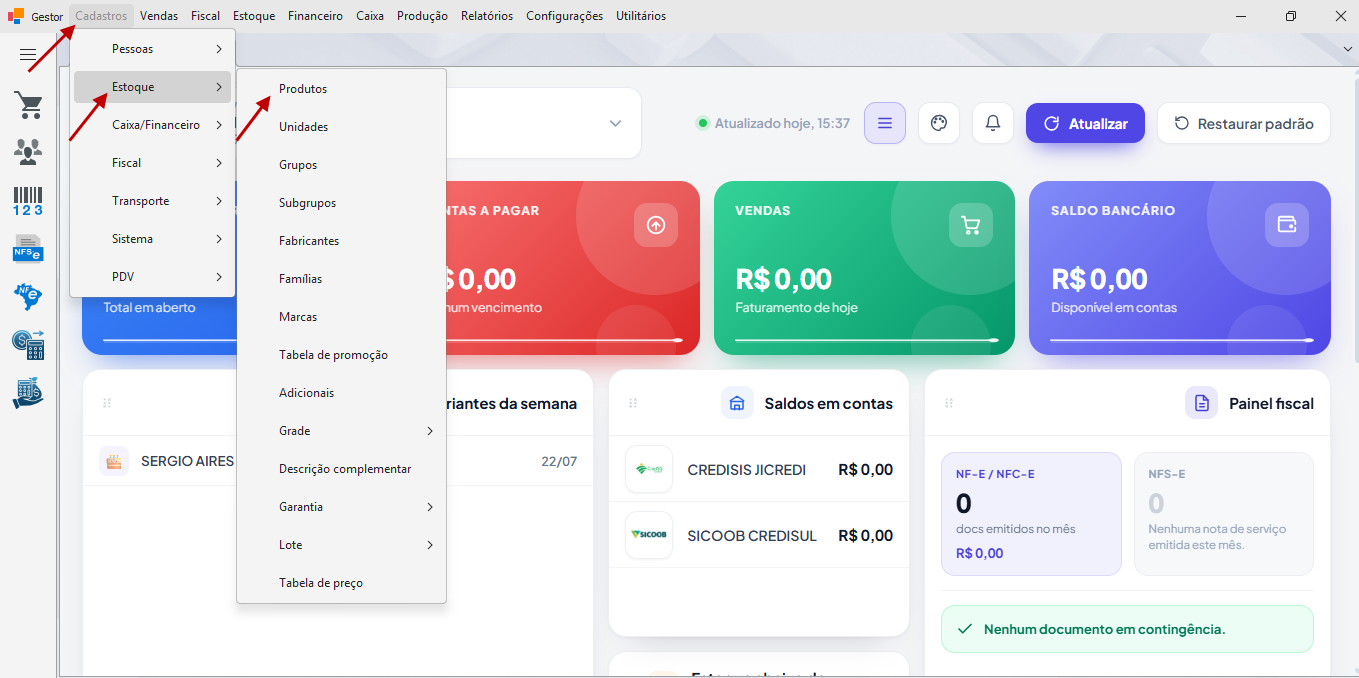1359x678 pixels.
Task: Select Fabricantes menu entry
Action: pyautogui.click(x=341, y=241)
